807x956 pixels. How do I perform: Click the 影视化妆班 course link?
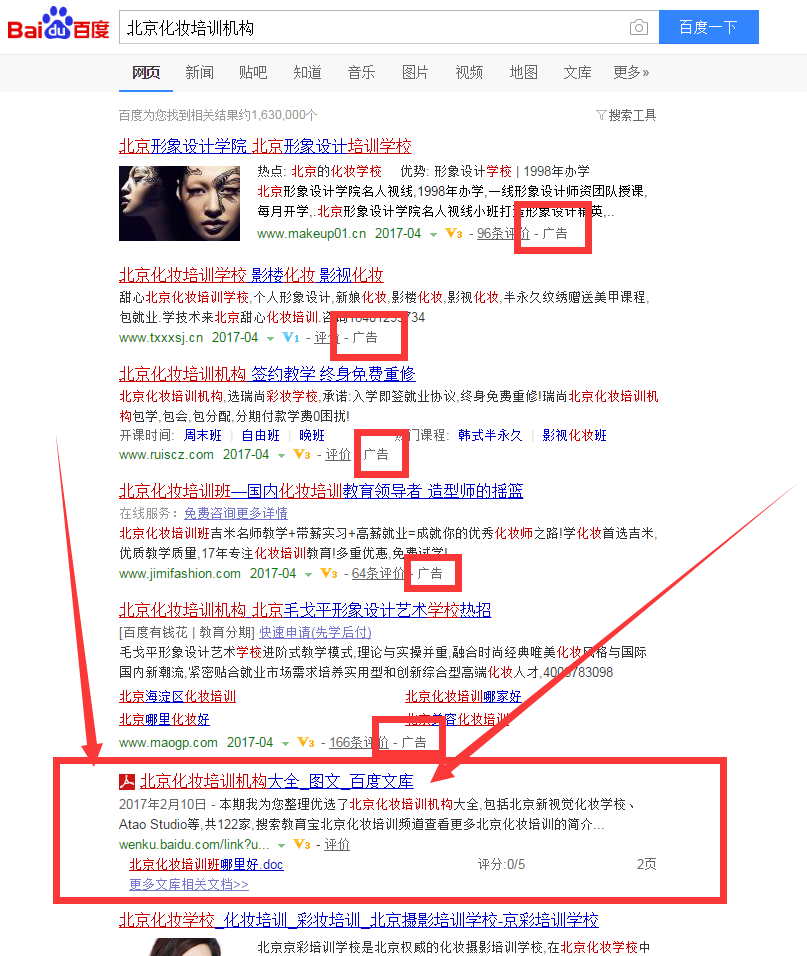575,435
